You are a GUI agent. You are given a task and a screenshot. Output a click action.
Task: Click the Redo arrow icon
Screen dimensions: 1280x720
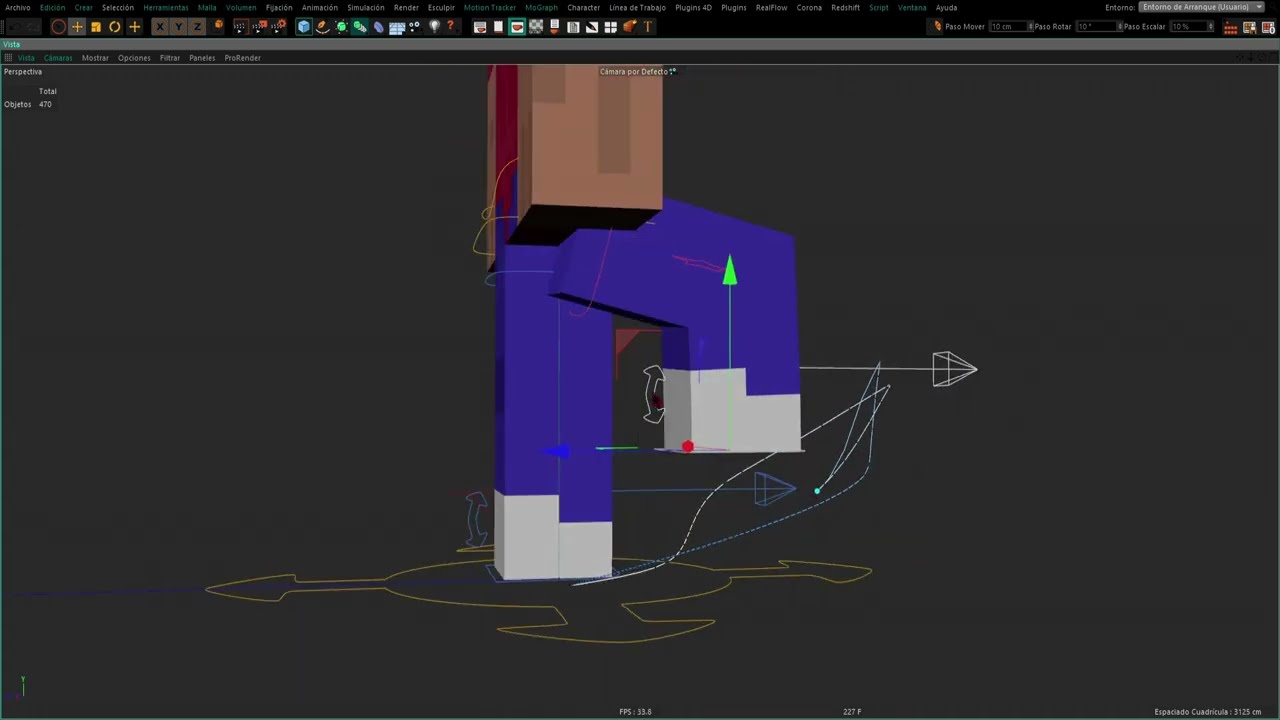(33, 27)
